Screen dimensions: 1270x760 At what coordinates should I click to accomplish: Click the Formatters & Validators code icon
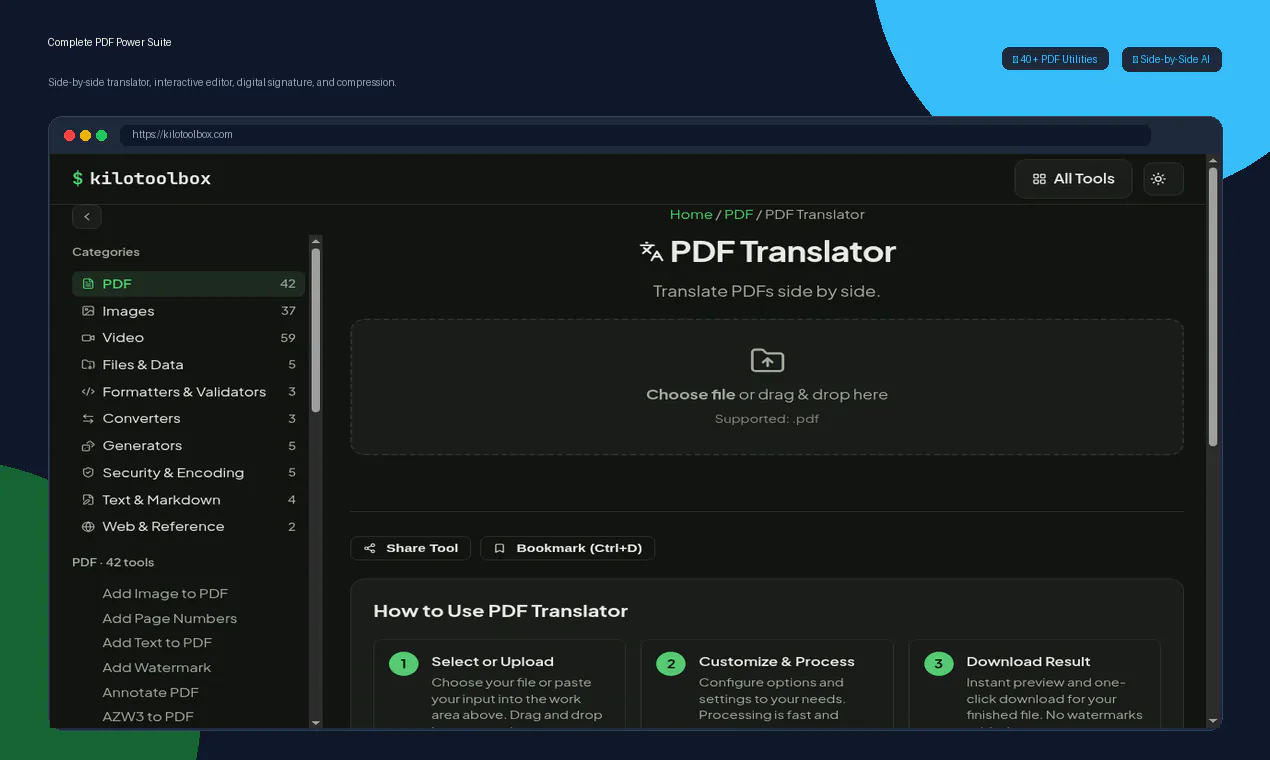tap(88, 392)
